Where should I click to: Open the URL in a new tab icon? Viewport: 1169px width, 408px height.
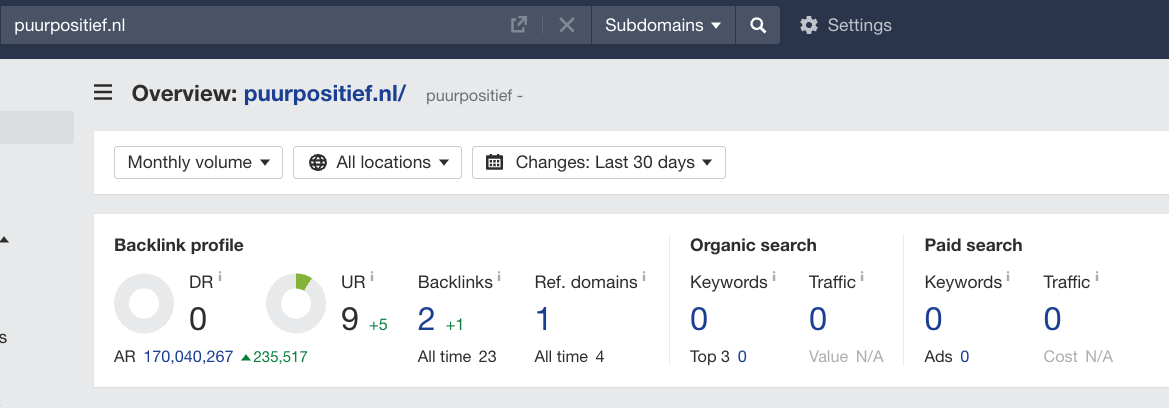[x=518, y=25]
